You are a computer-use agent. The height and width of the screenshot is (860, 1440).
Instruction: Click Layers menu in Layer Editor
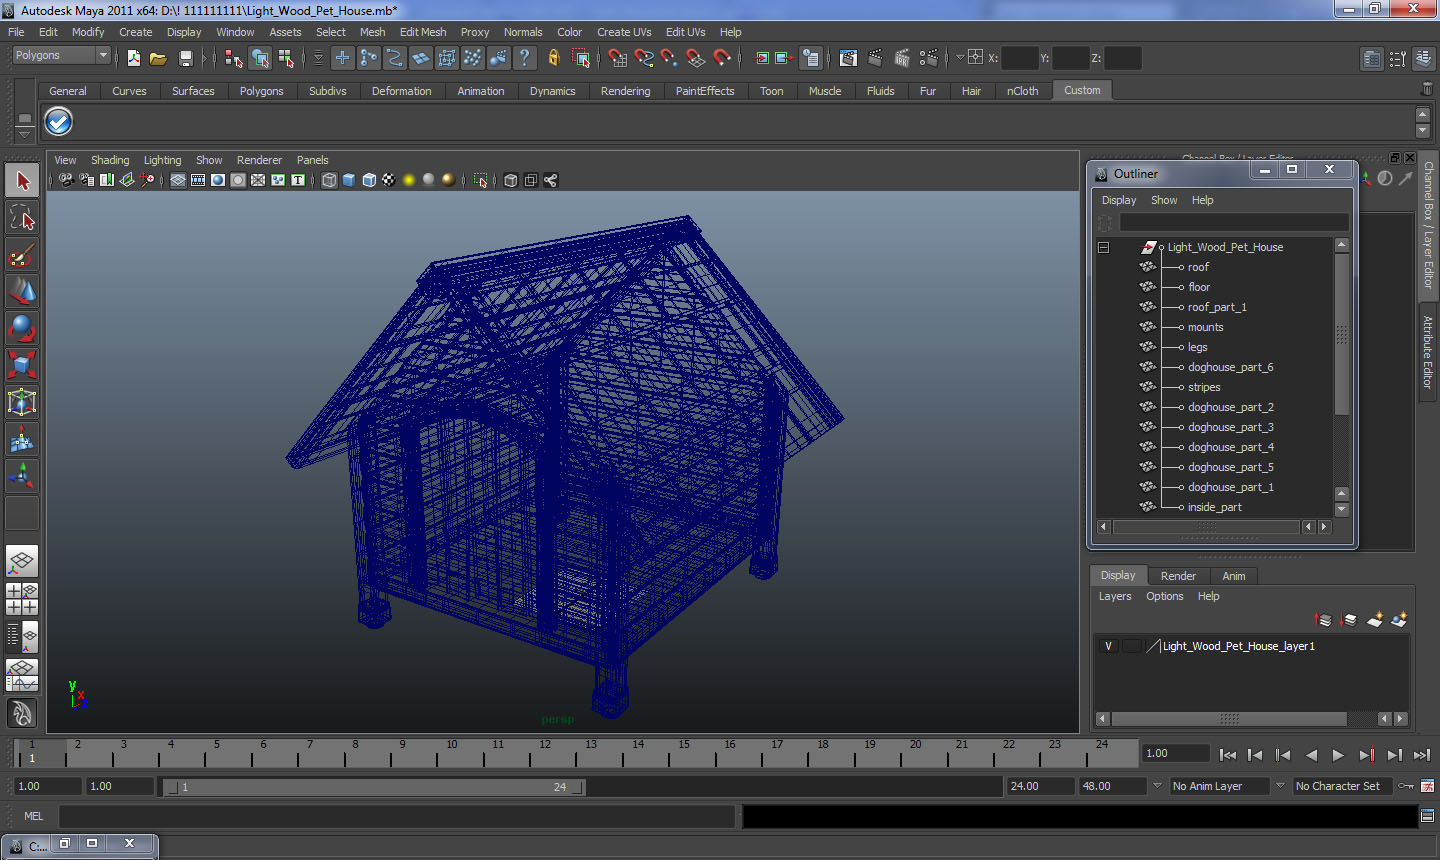pos(1115,596)
